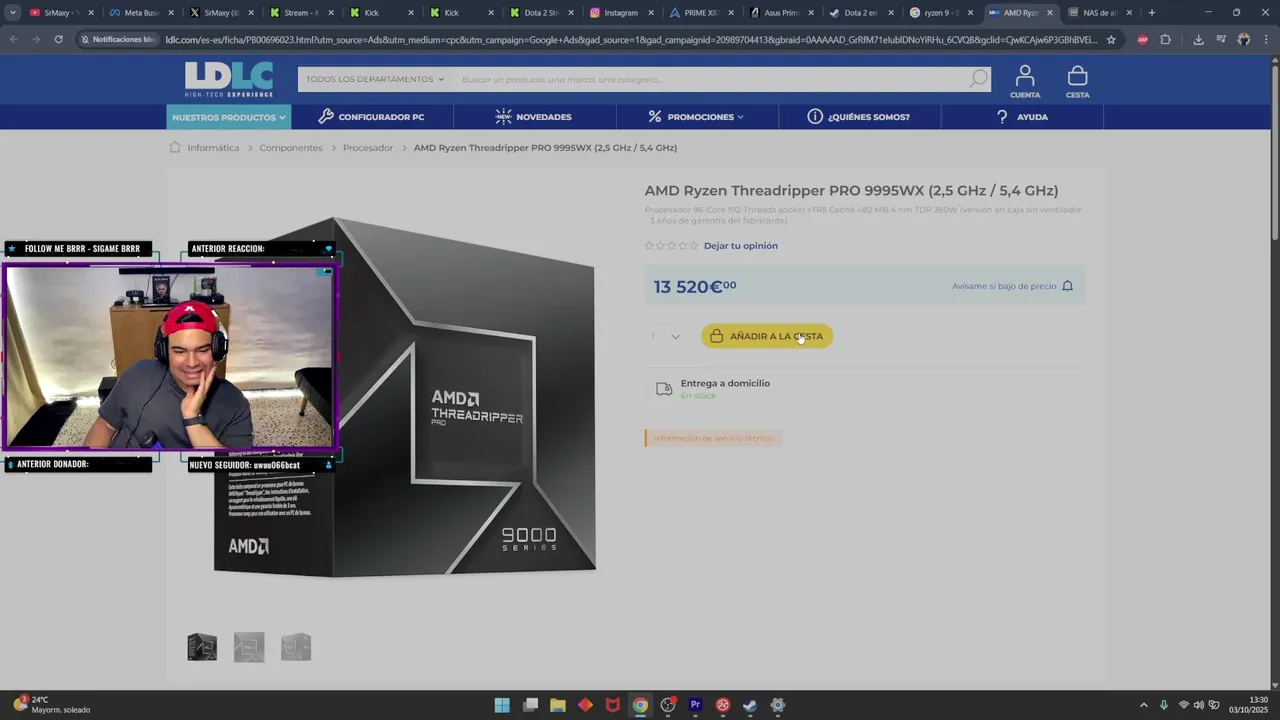Screen dimensions: 1280x720
Task: Click the Wi-Fi icon in system tray
Action: tap(1183, 705)
